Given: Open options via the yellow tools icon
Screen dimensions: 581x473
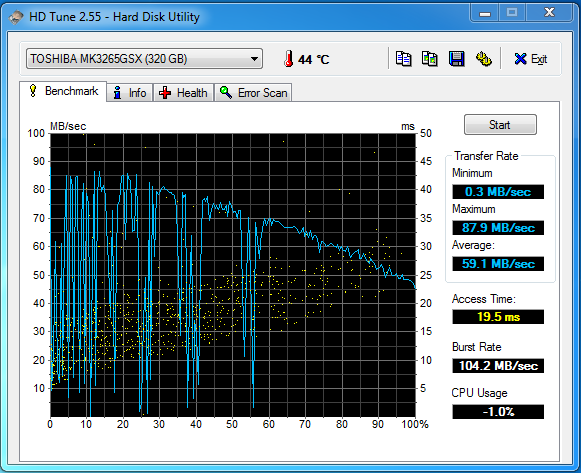Looking at the screenshot, I should (x=483, y=59).
